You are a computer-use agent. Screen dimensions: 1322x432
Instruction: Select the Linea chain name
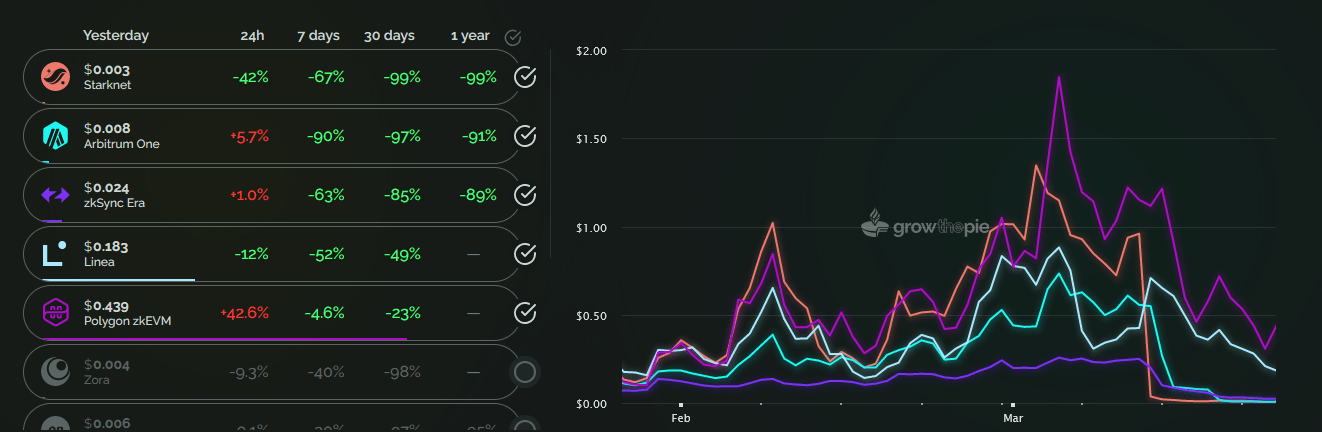point(99,262)
